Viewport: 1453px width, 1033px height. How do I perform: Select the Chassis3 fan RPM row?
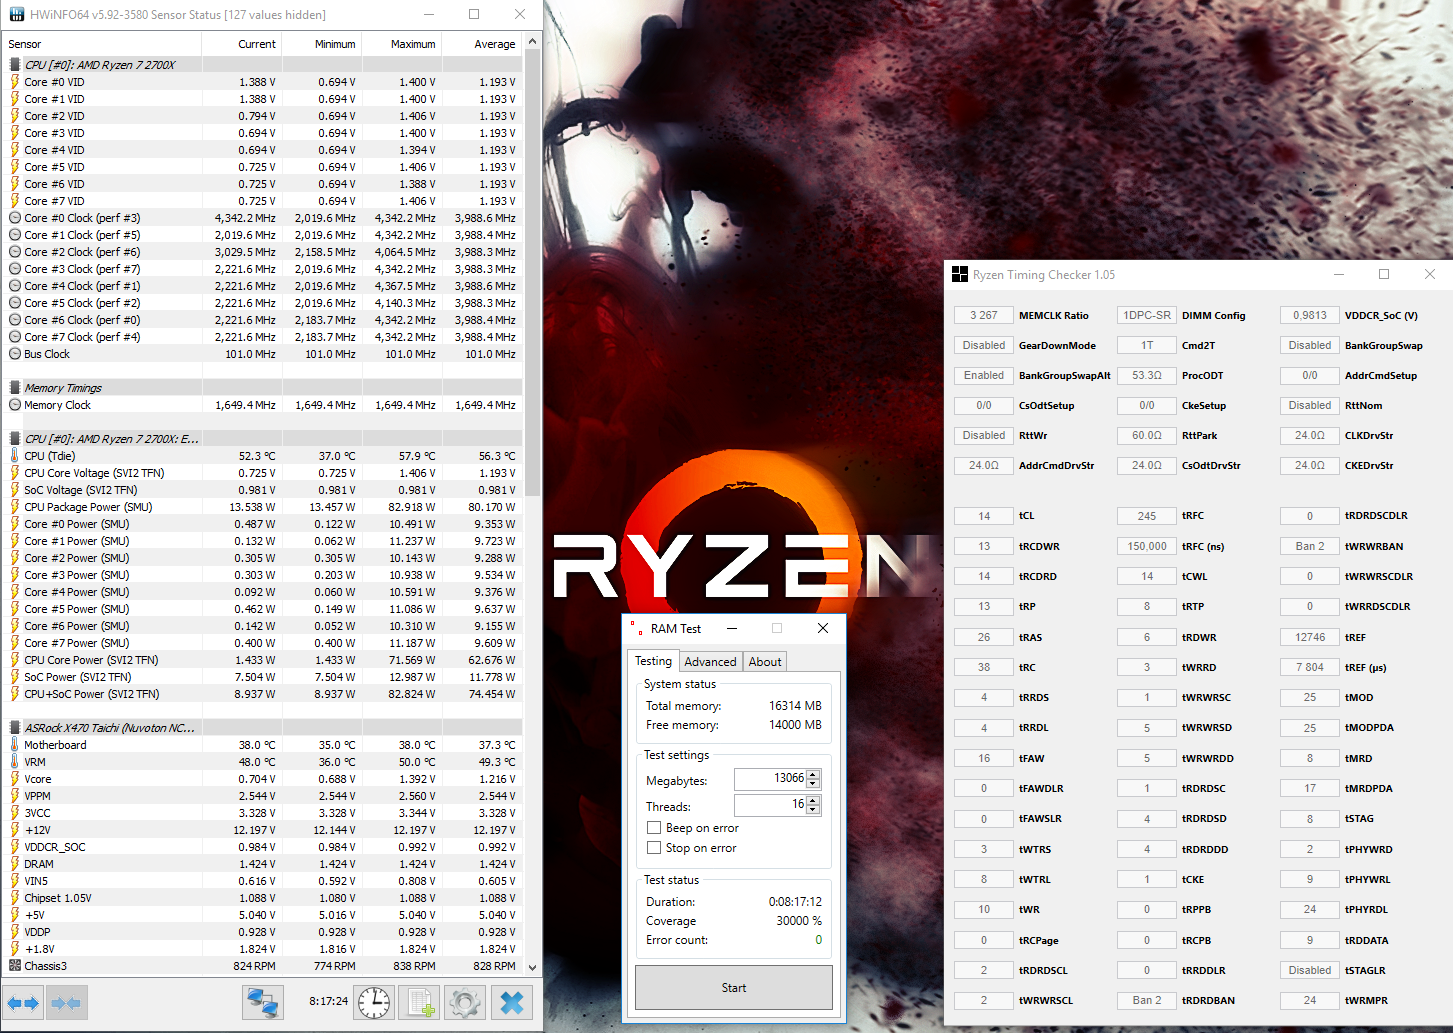tap(263, 966)
